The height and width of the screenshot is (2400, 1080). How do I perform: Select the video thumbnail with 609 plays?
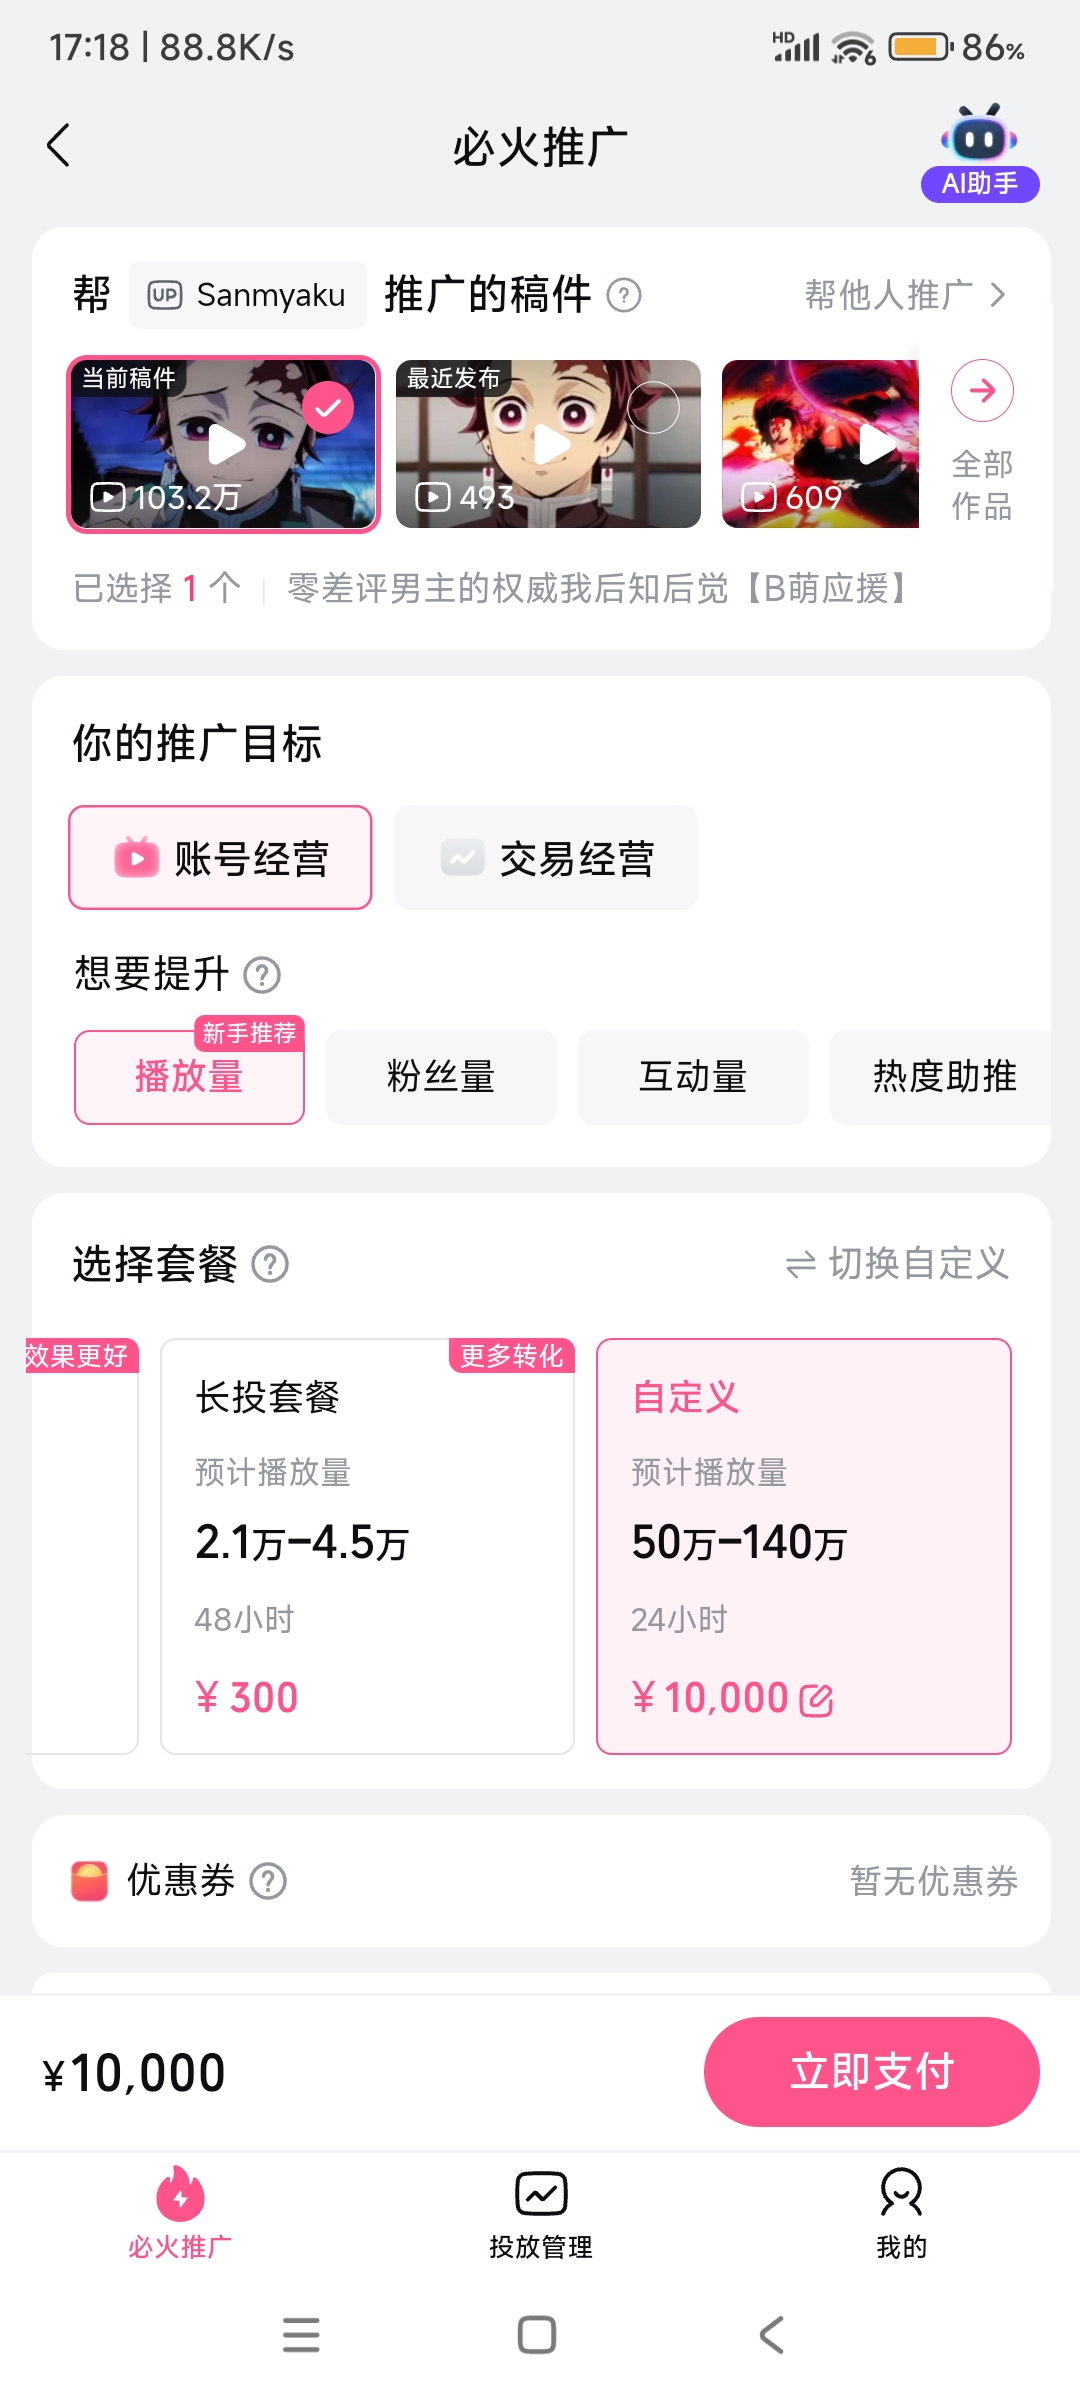(820, 444)
